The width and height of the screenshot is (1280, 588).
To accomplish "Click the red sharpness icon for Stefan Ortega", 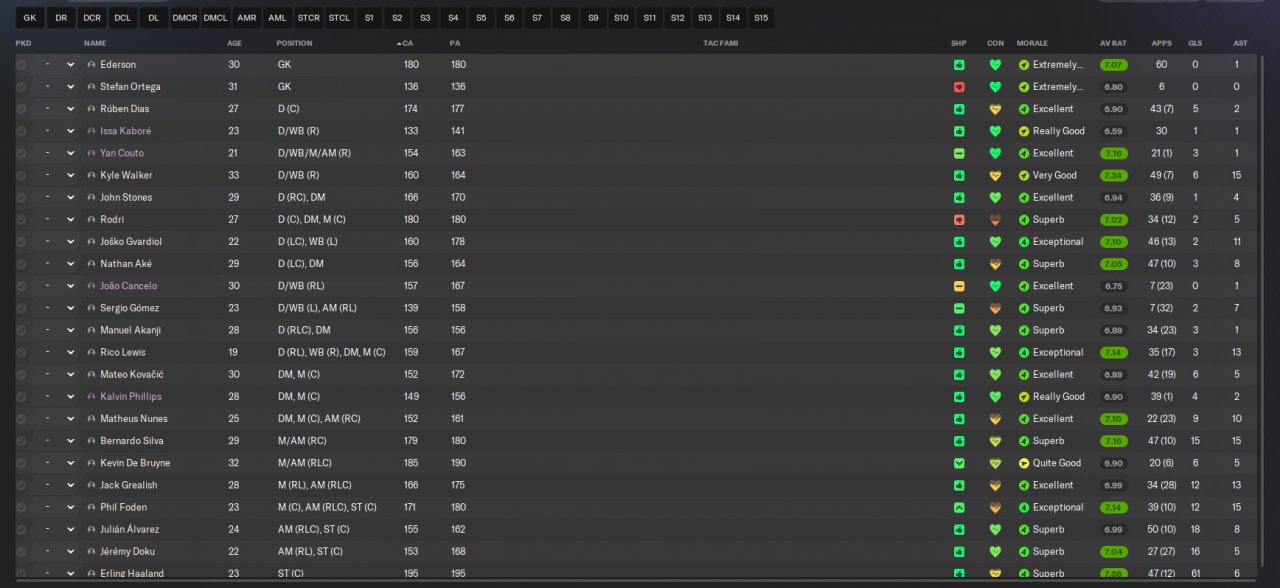I will (959, 87).
